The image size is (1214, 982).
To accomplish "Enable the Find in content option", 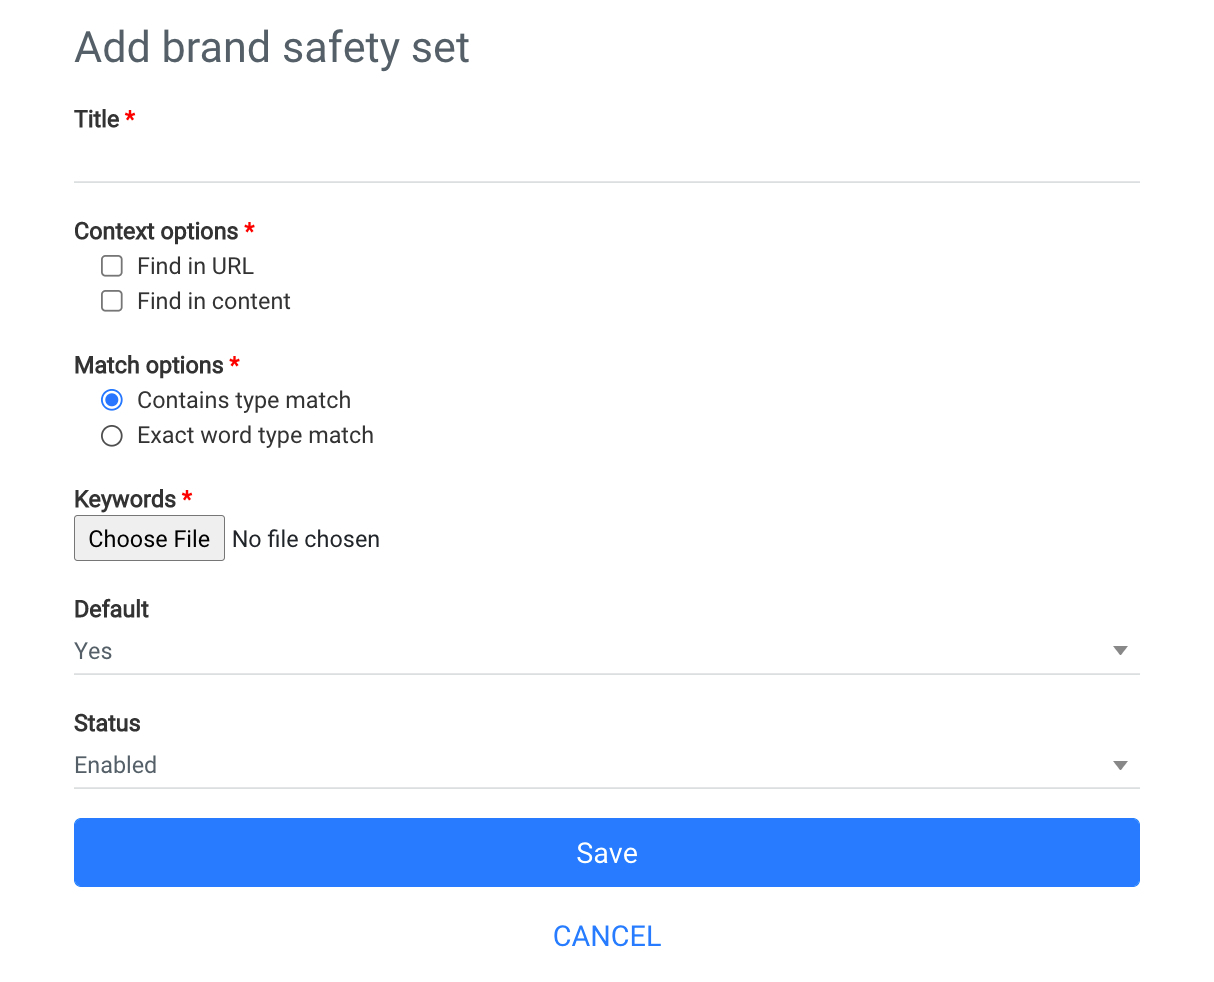I will coord(111,301).
